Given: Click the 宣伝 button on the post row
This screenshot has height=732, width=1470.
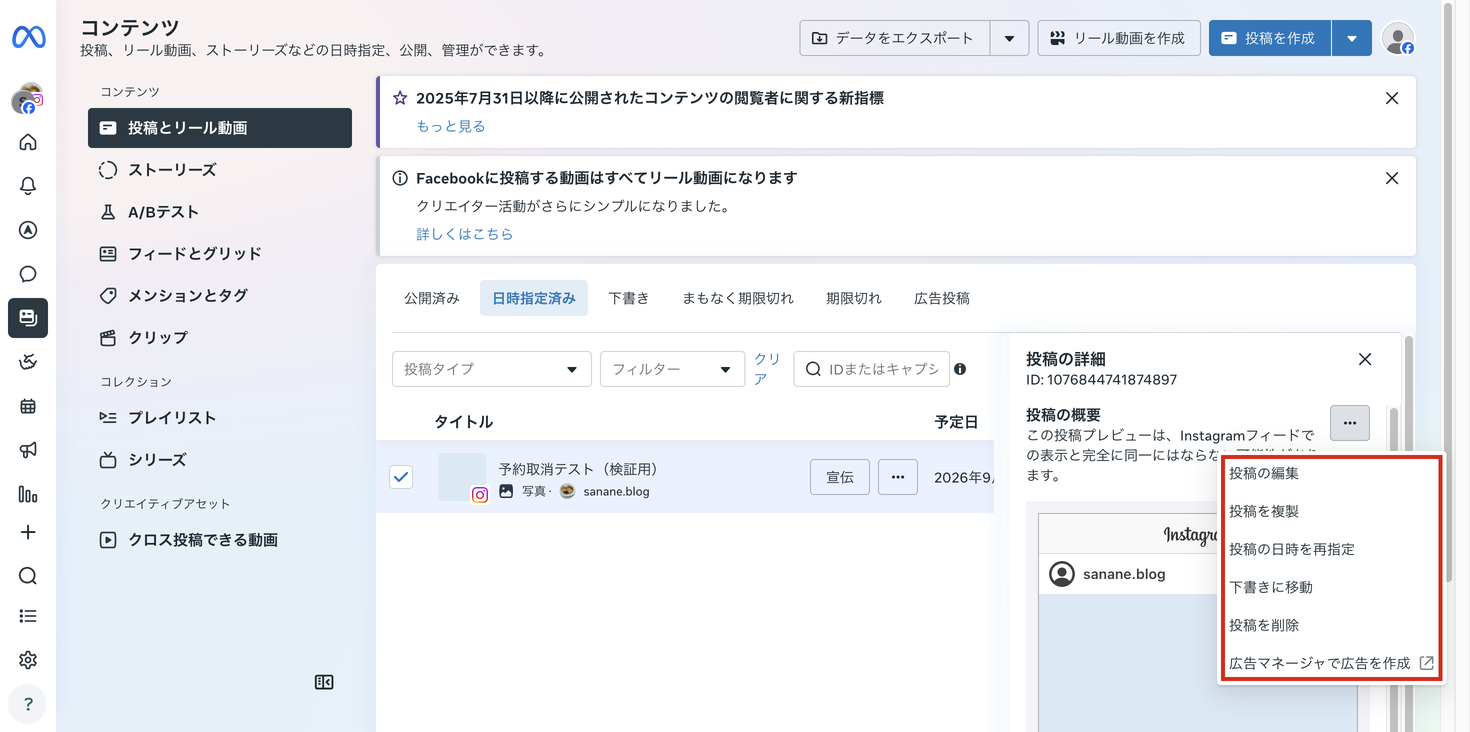Looking at the screenshot, I should [x=840, y=477].
